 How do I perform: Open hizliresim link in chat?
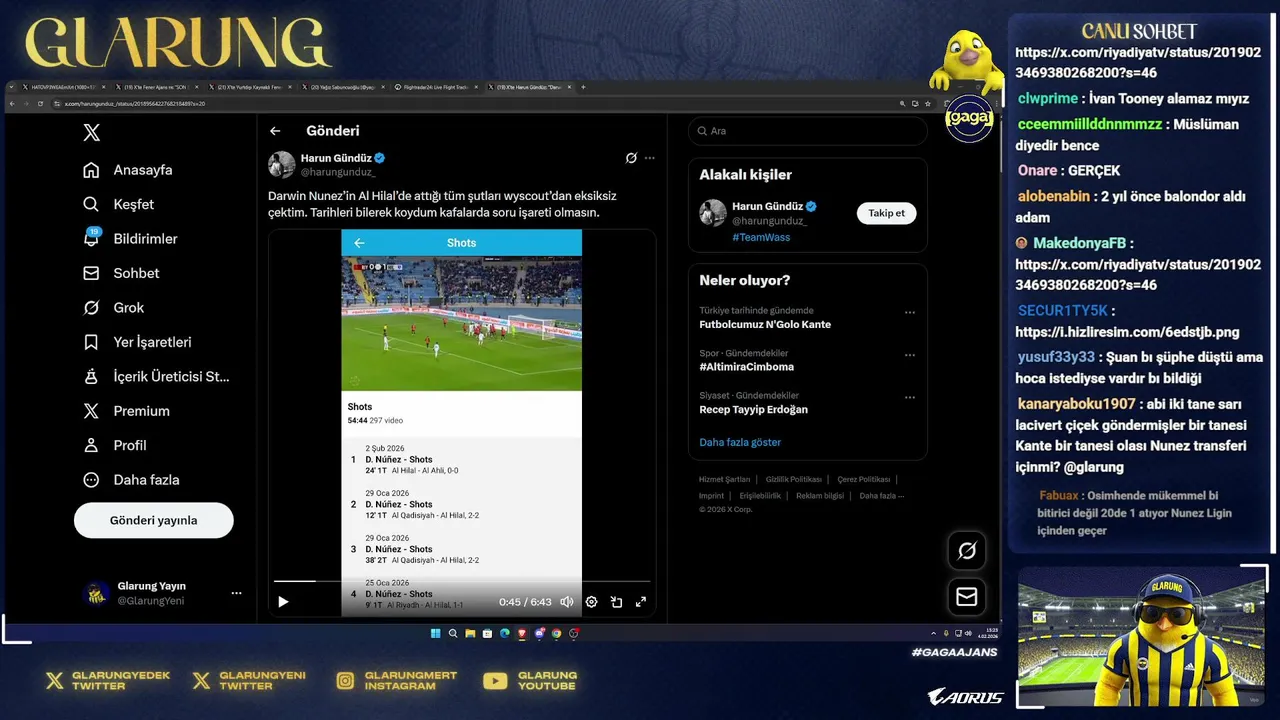1127,332
